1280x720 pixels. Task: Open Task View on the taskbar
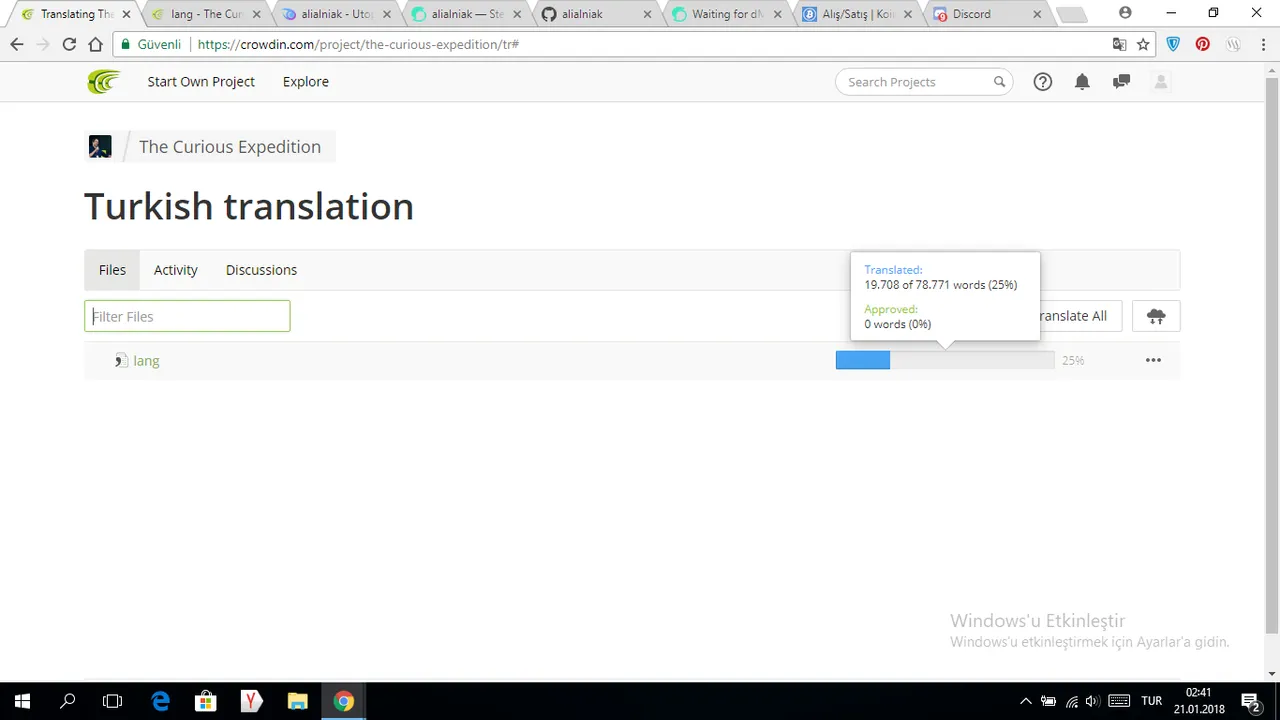click(x=113, y=701)
